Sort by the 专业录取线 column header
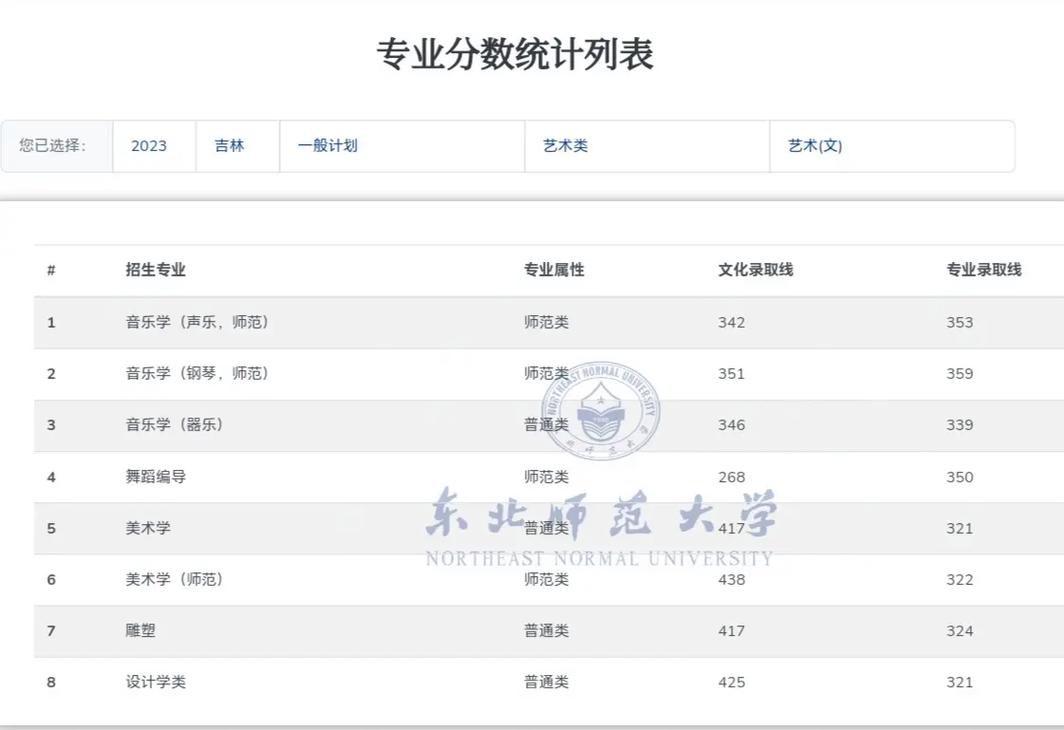The image size is (1064, 730). point(984,268)
